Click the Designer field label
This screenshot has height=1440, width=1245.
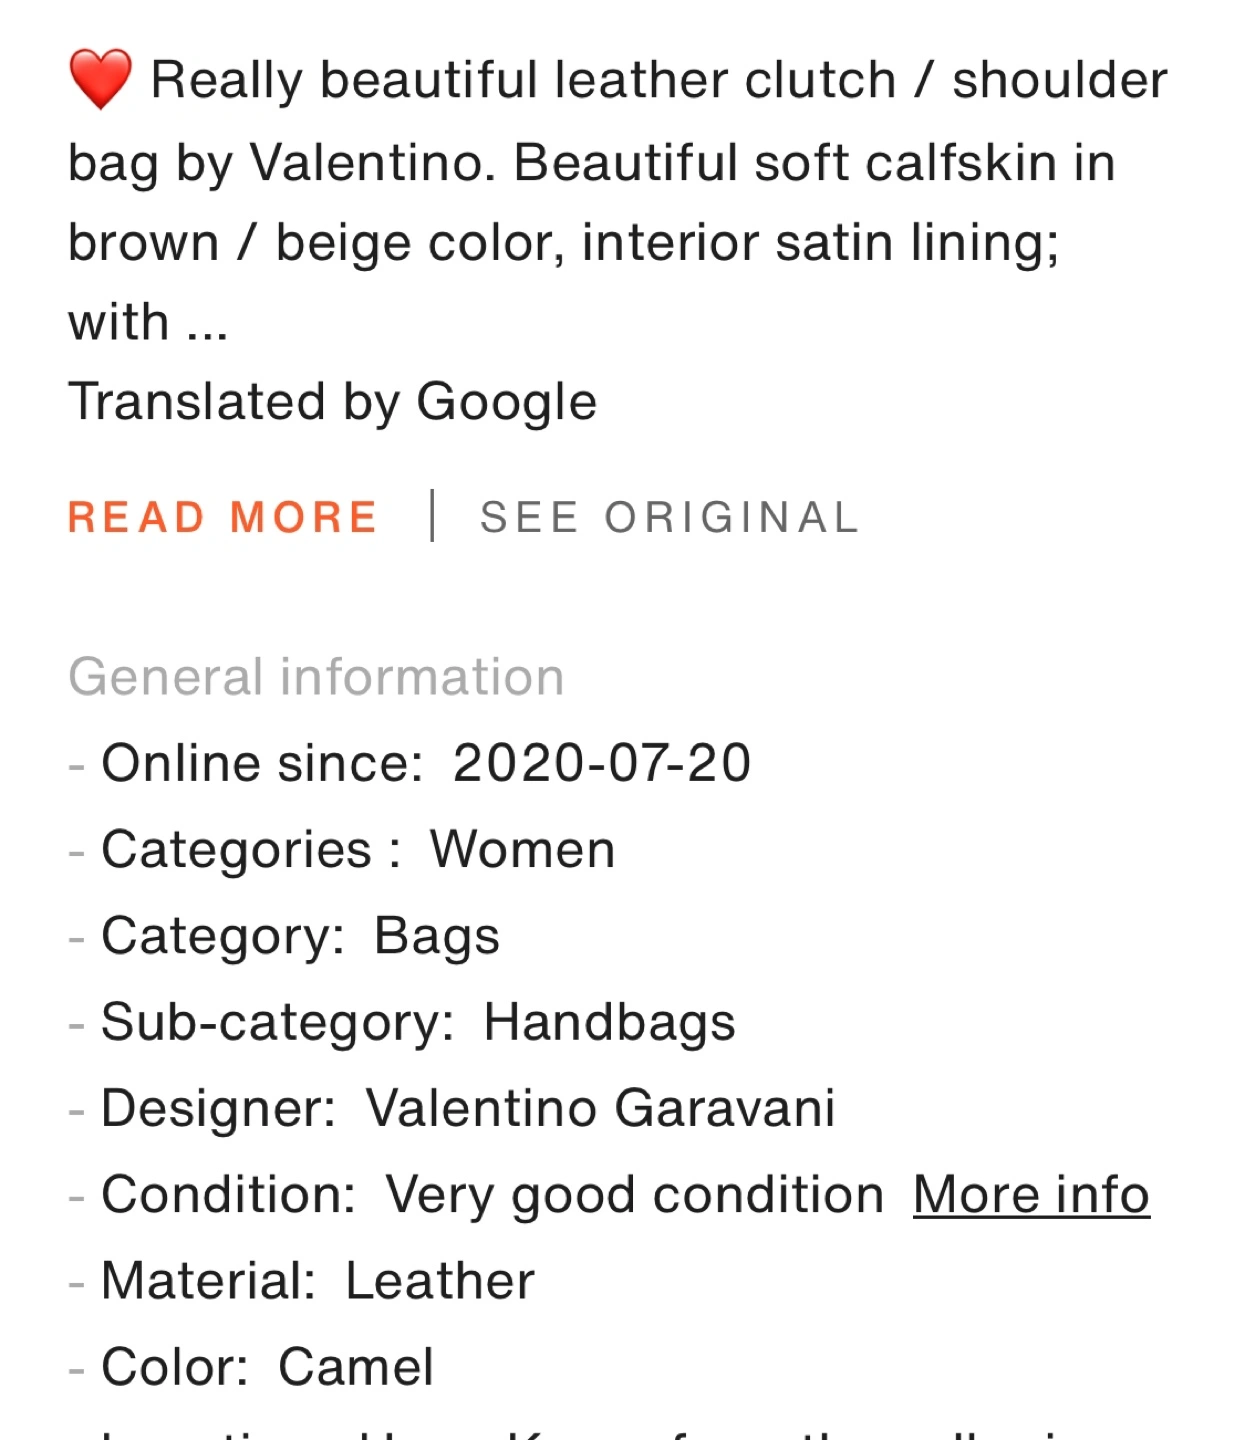click(x=219, y=1108)
